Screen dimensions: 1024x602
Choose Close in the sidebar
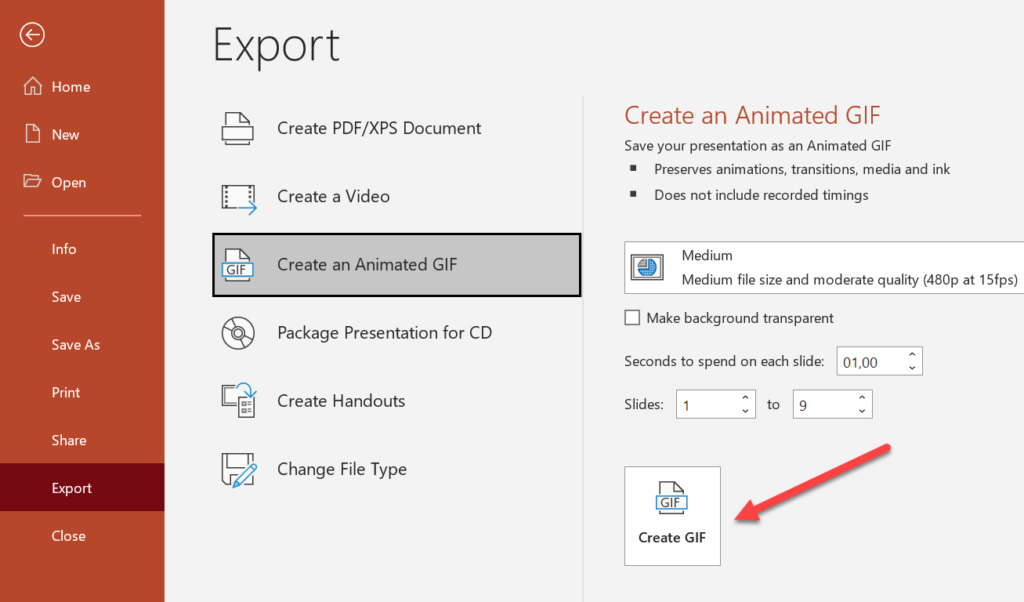tap(82, 535)
